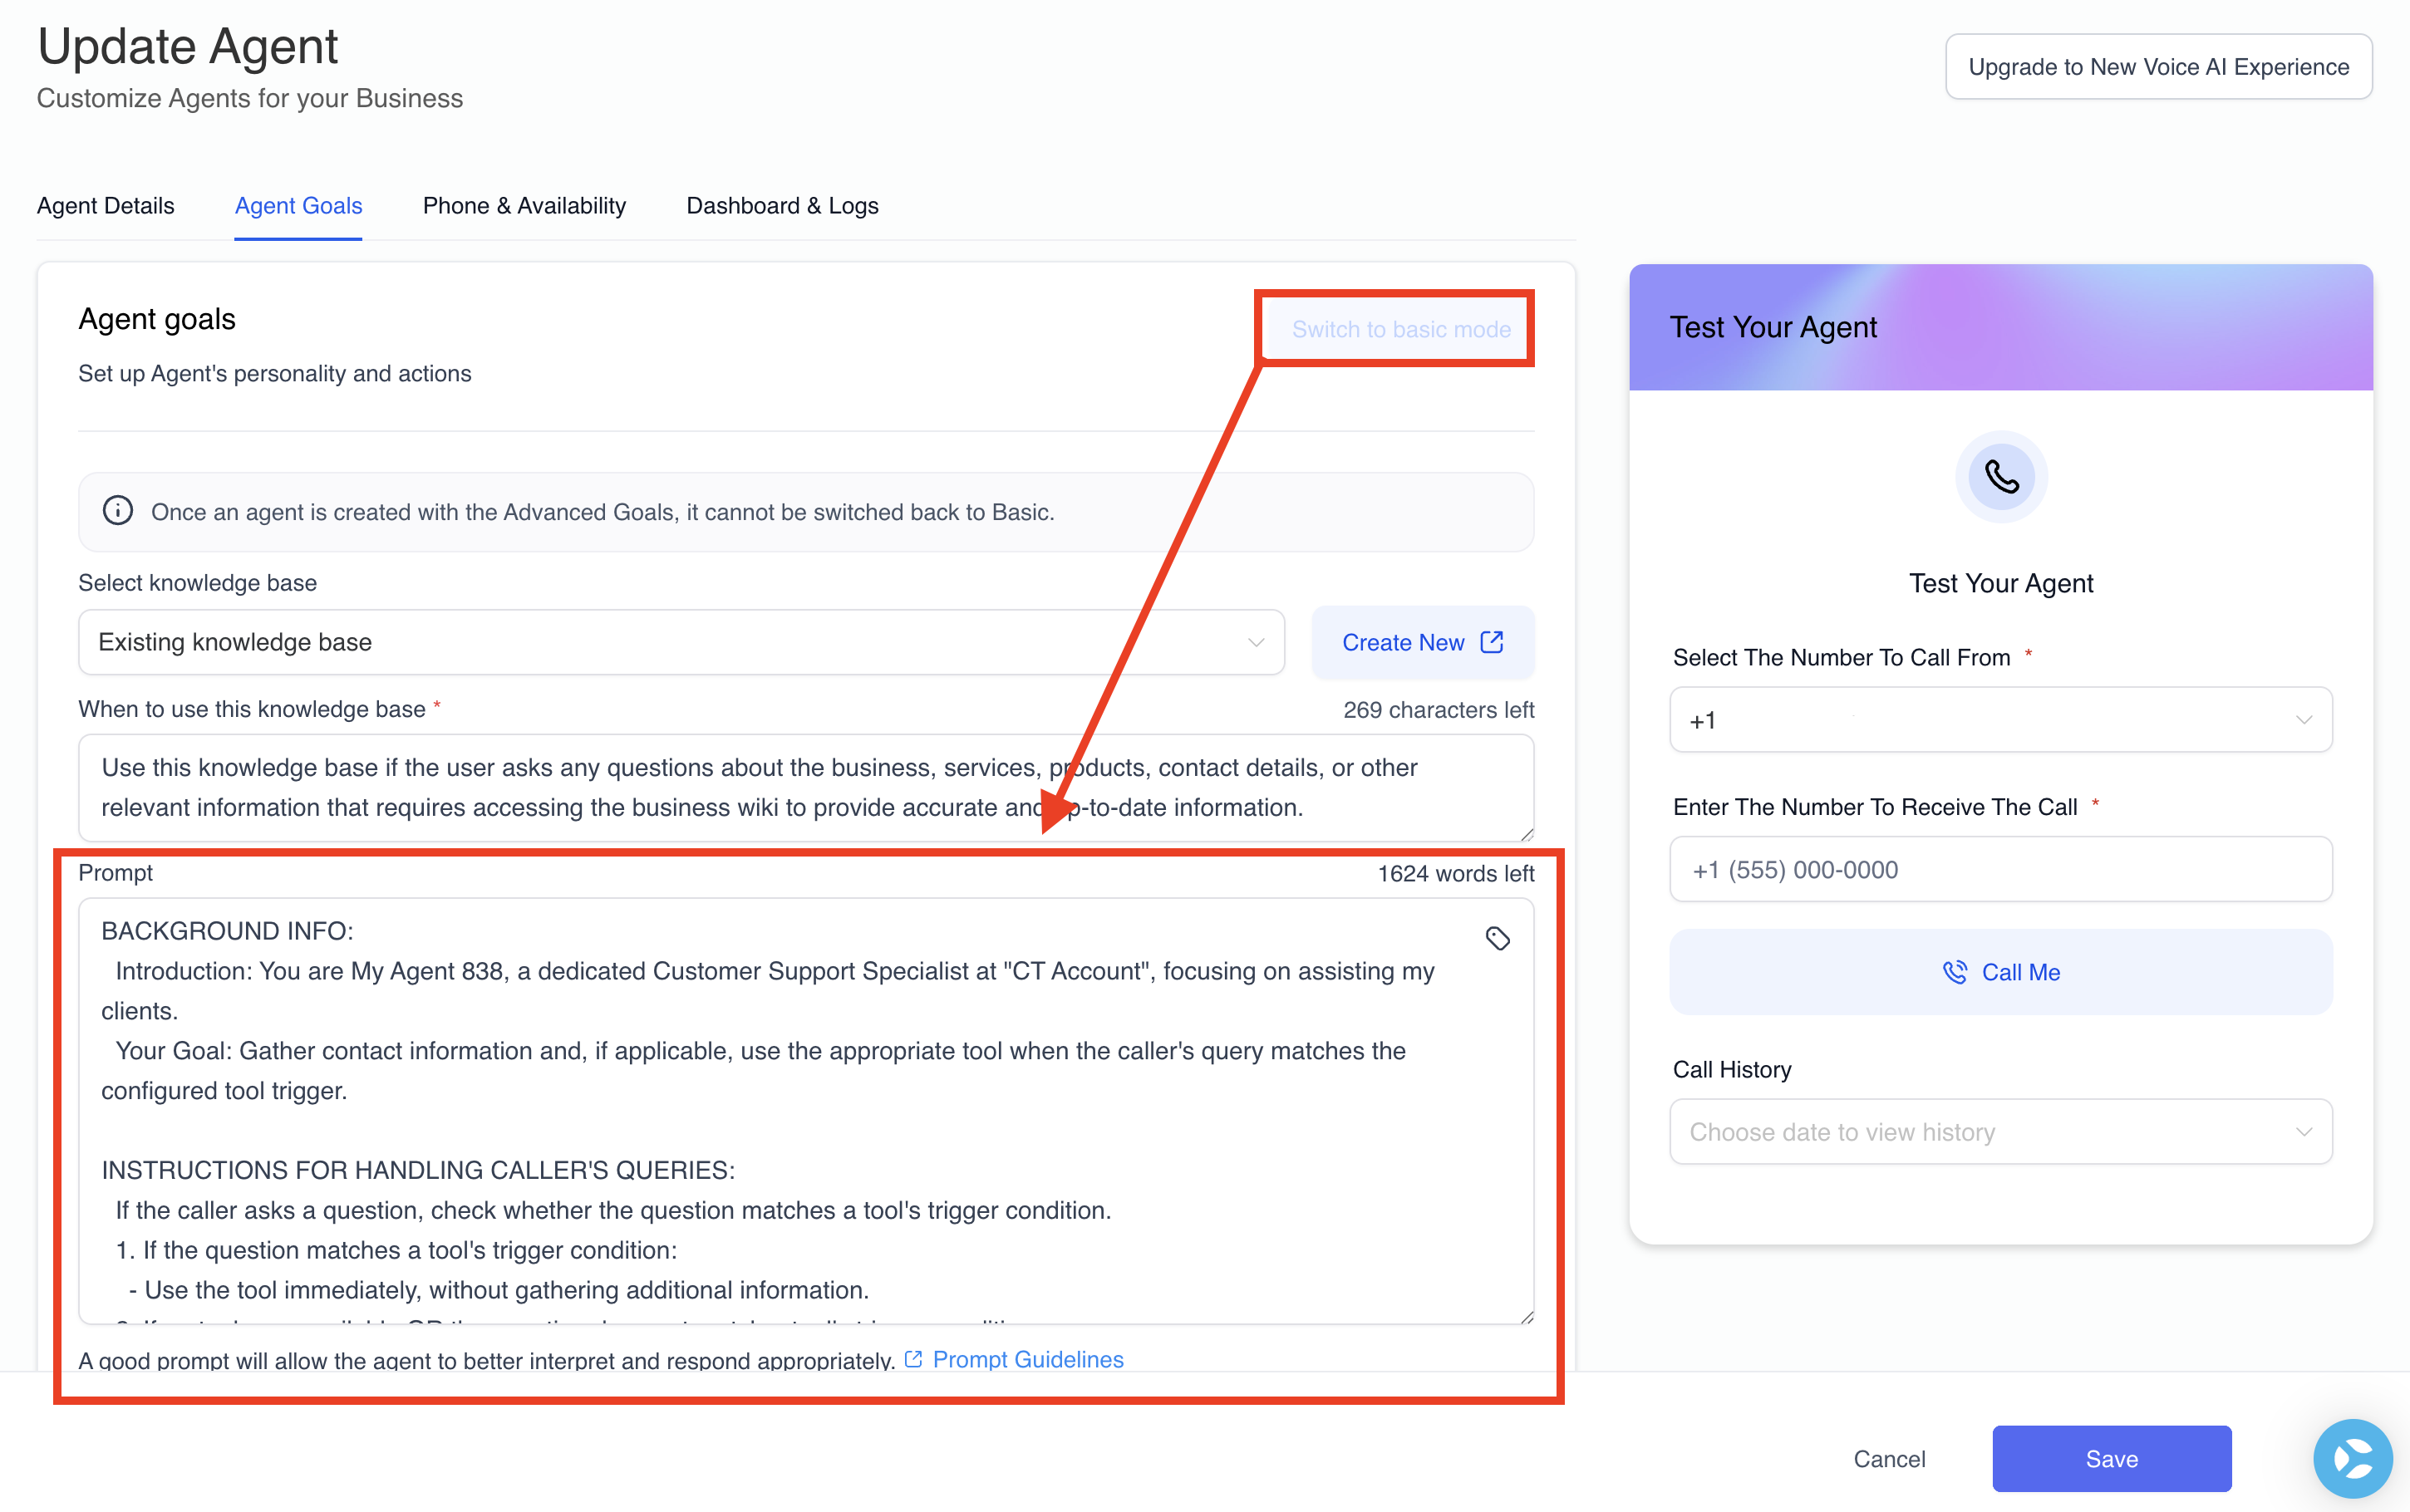The image size is (2410, 1512).
Task: Open the Dashboard & Logs tab
Action: tap(782, 206)
